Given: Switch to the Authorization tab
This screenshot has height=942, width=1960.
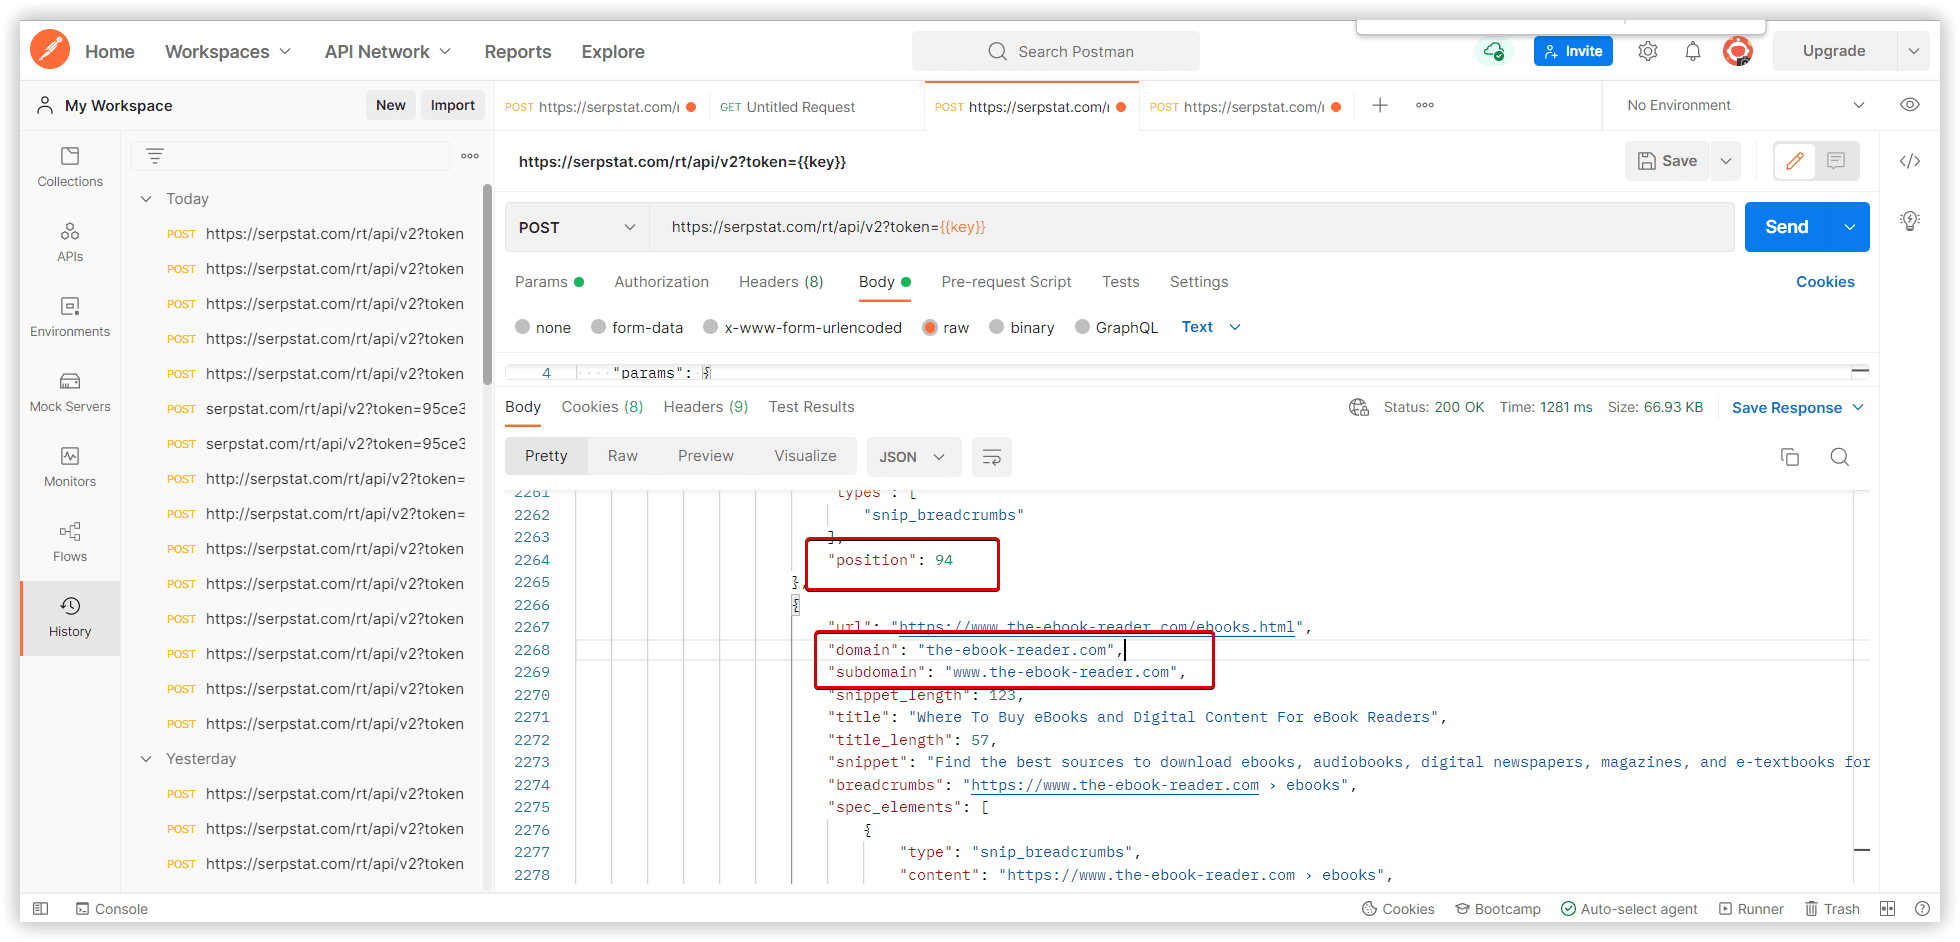Looking at the screenshot, I should [662, 282].
